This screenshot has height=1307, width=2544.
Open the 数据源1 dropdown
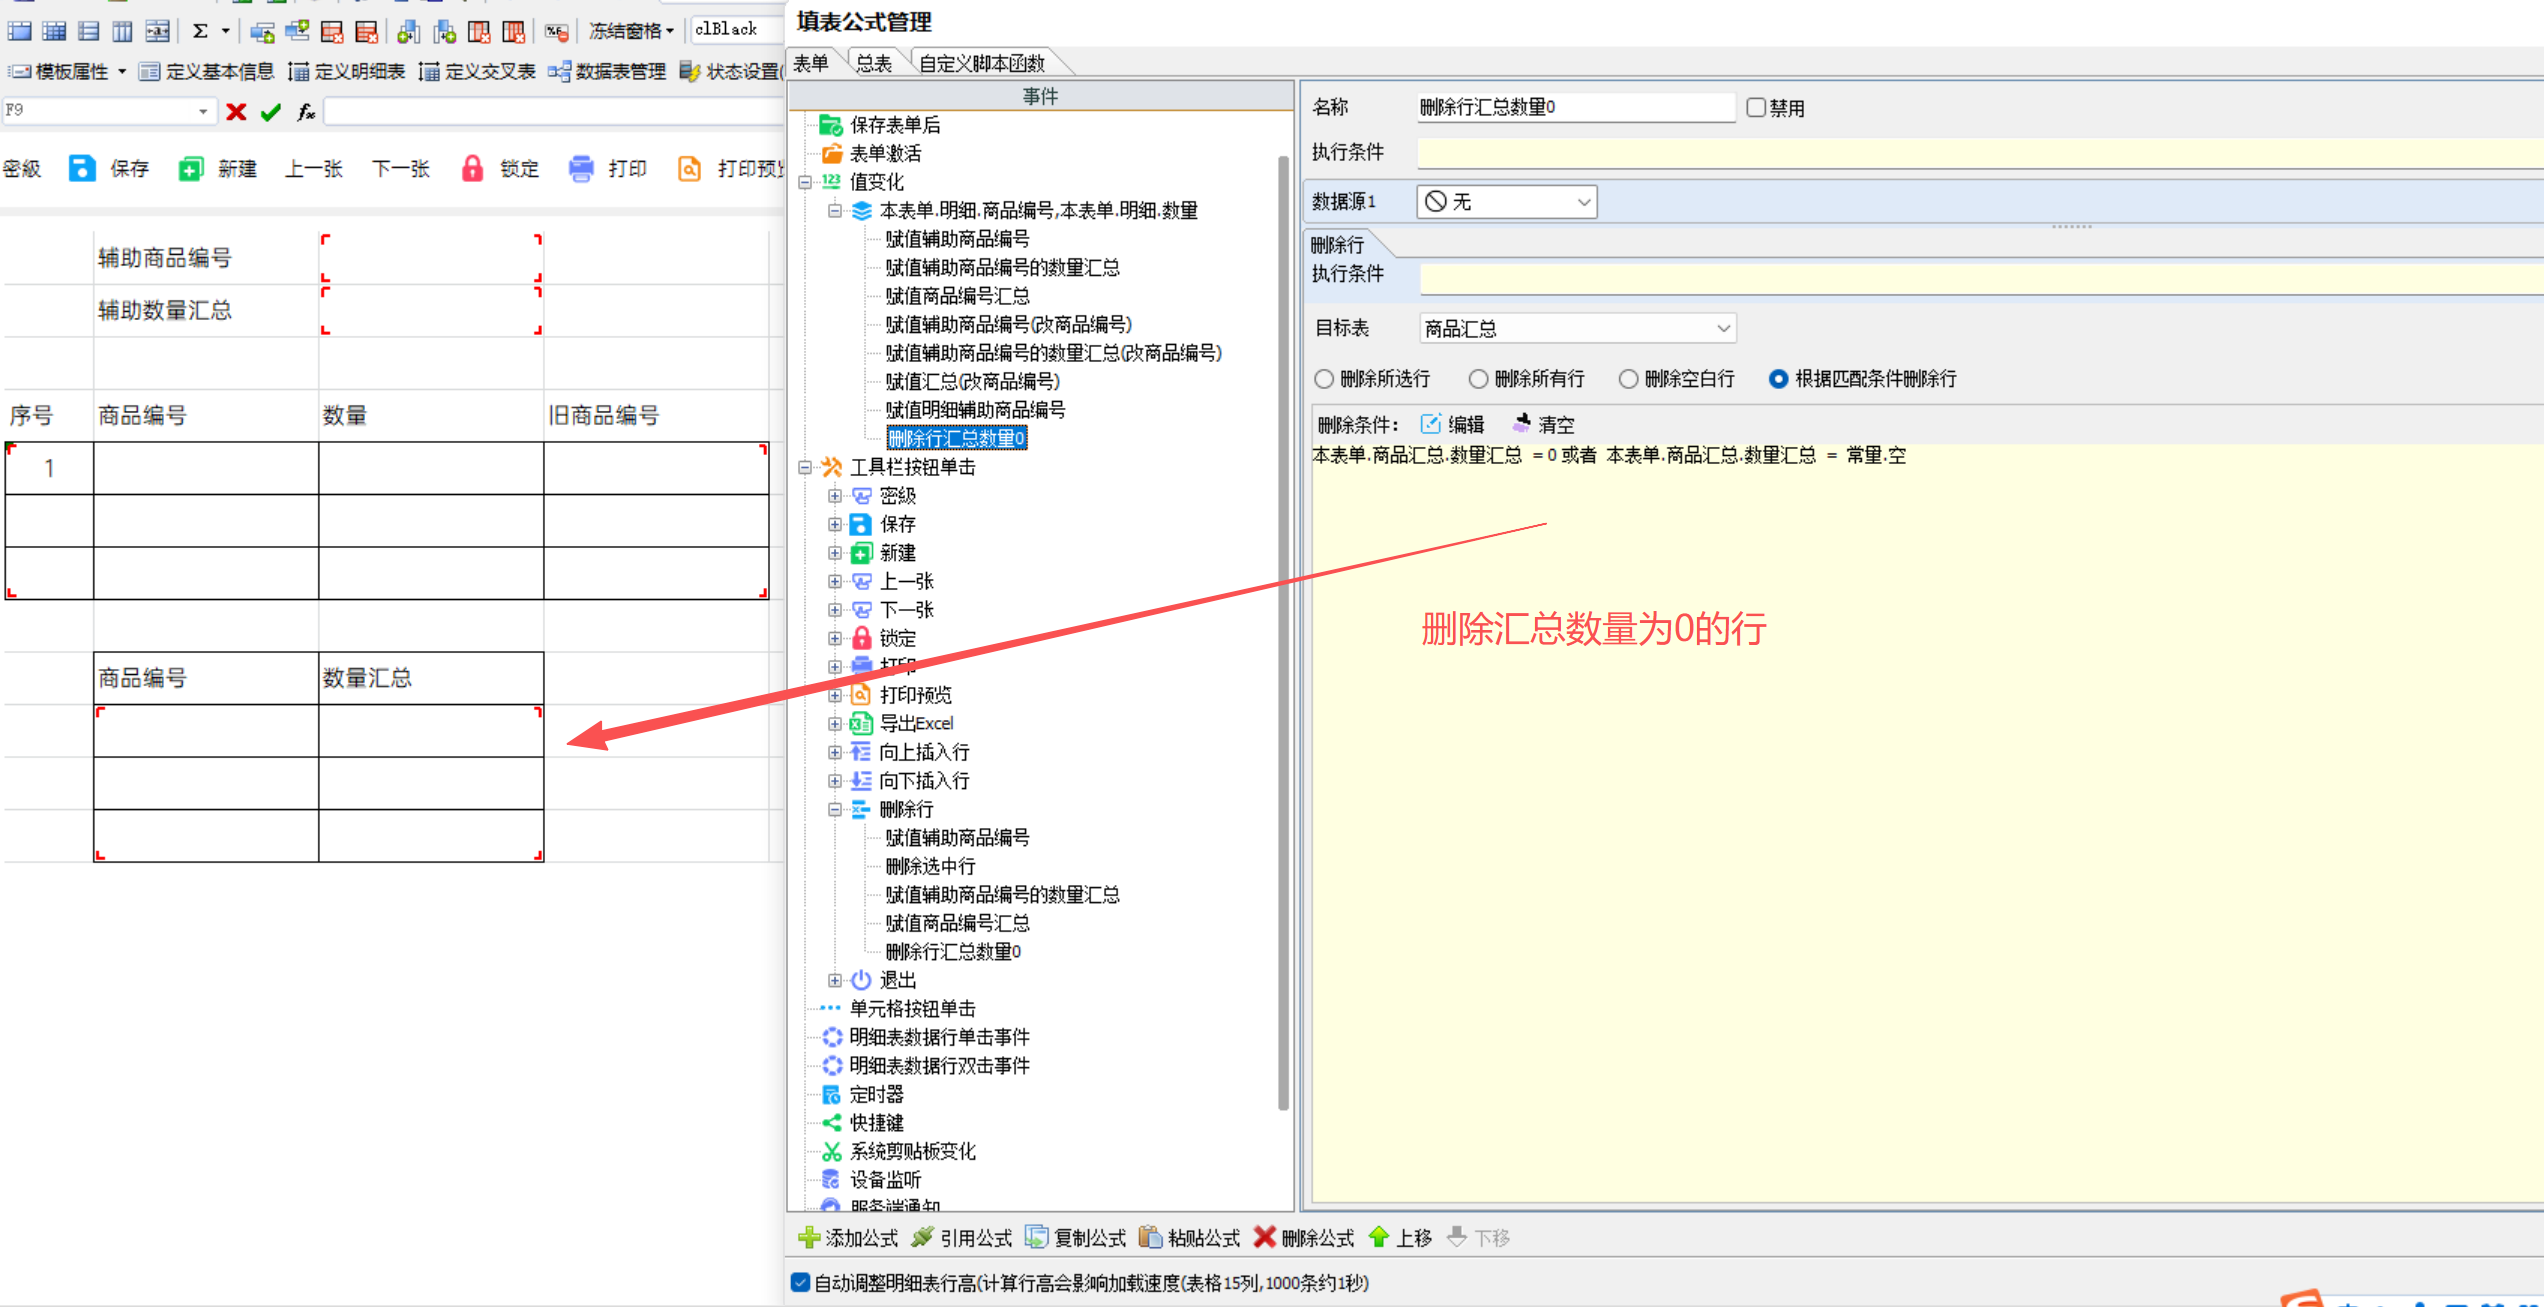point(1583,202)
